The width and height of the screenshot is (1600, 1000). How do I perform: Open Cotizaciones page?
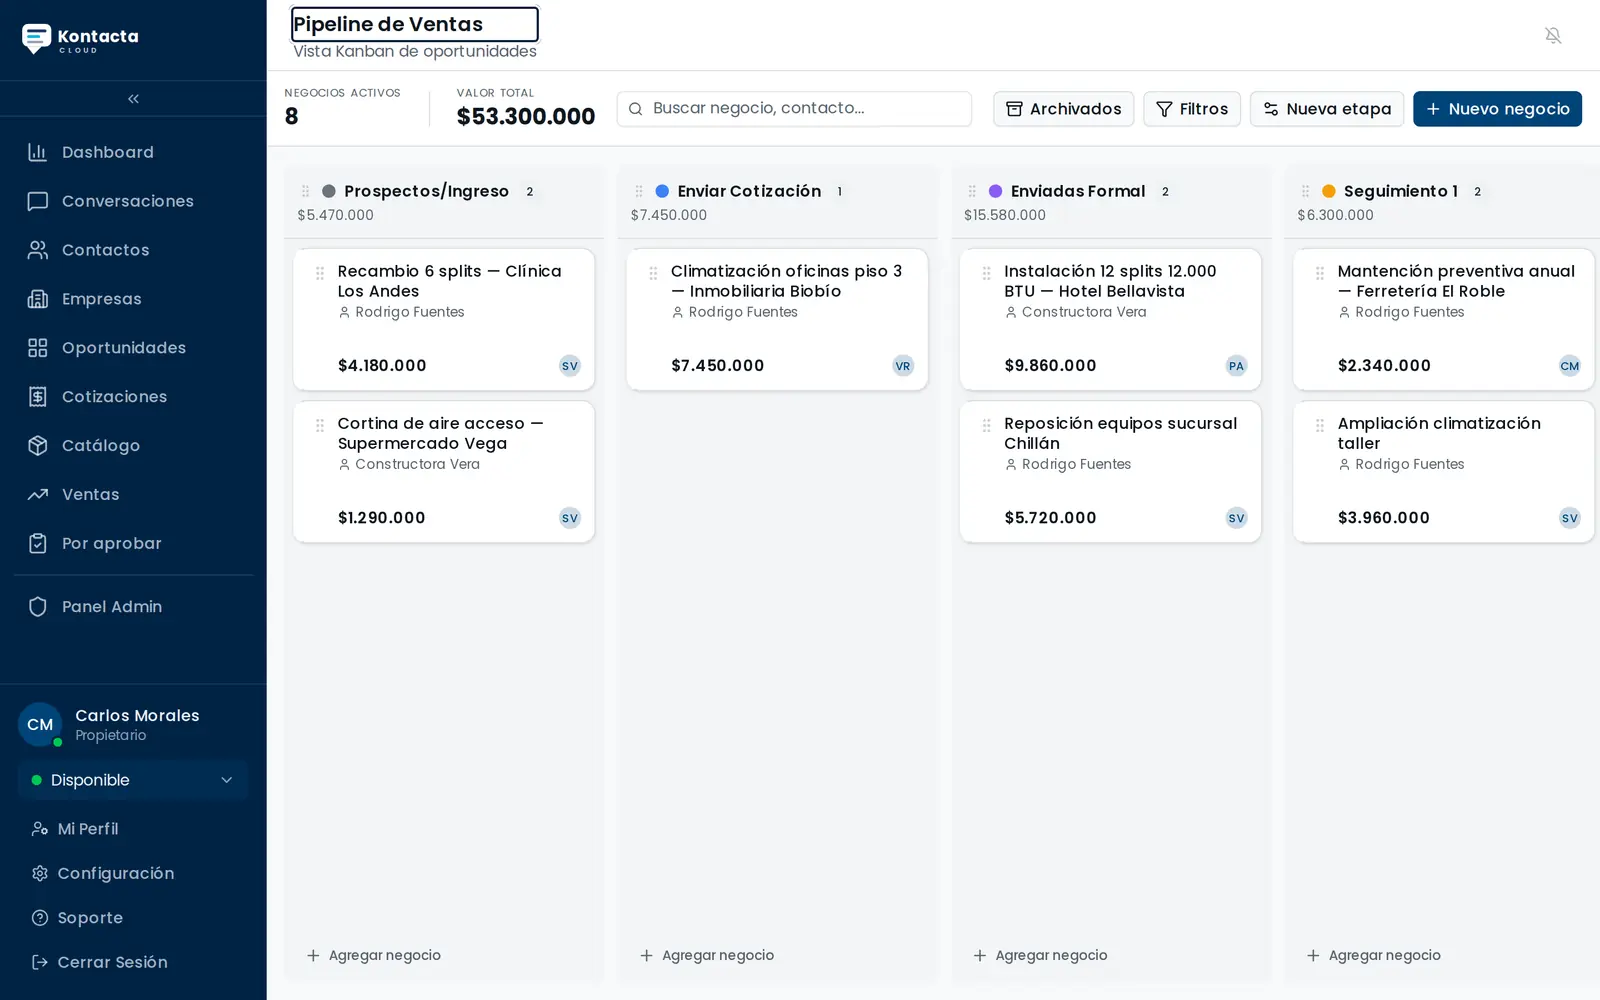point(133,397)
